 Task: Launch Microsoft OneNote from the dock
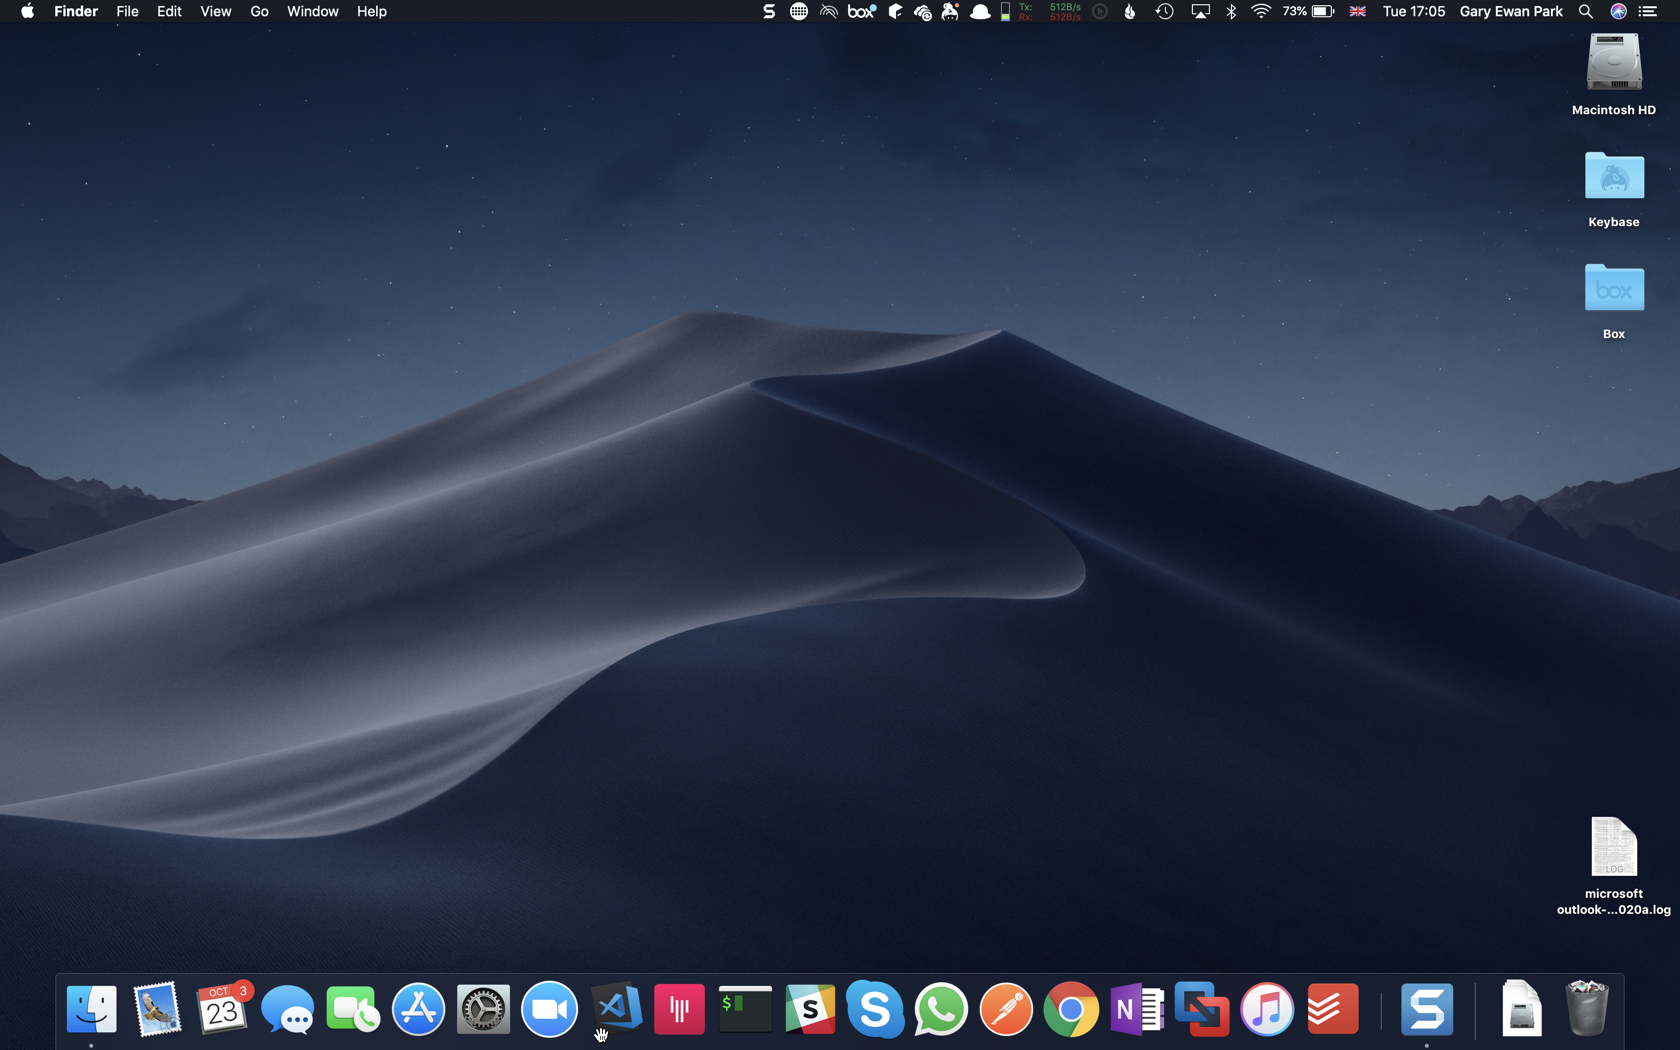1136,1010
